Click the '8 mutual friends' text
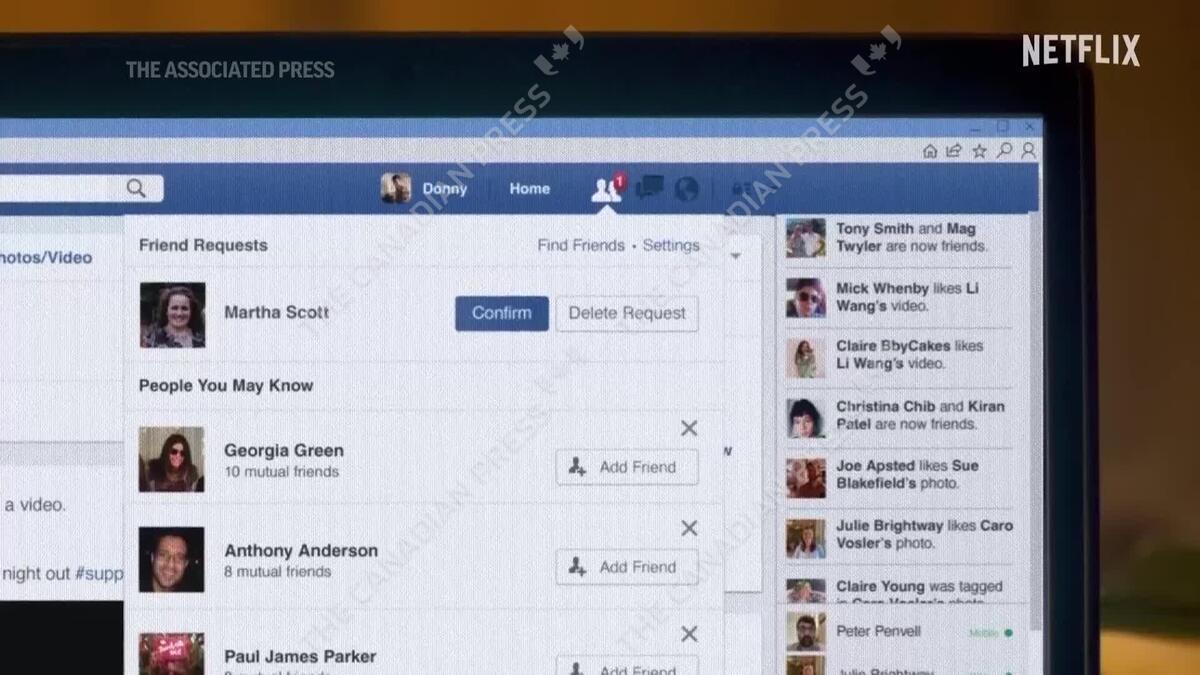The height and width of the screenshot is (675, 1200). 277,572
